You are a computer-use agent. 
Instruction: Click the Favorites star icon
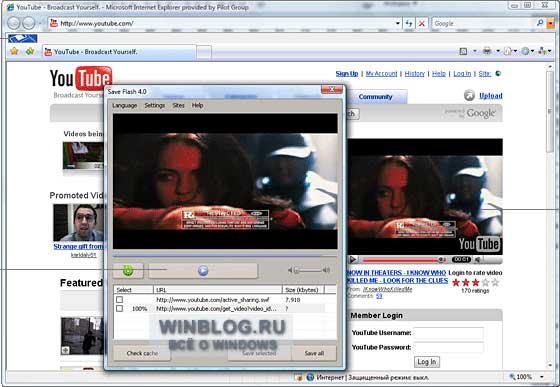pyautogui.click(x=14, y=51)
